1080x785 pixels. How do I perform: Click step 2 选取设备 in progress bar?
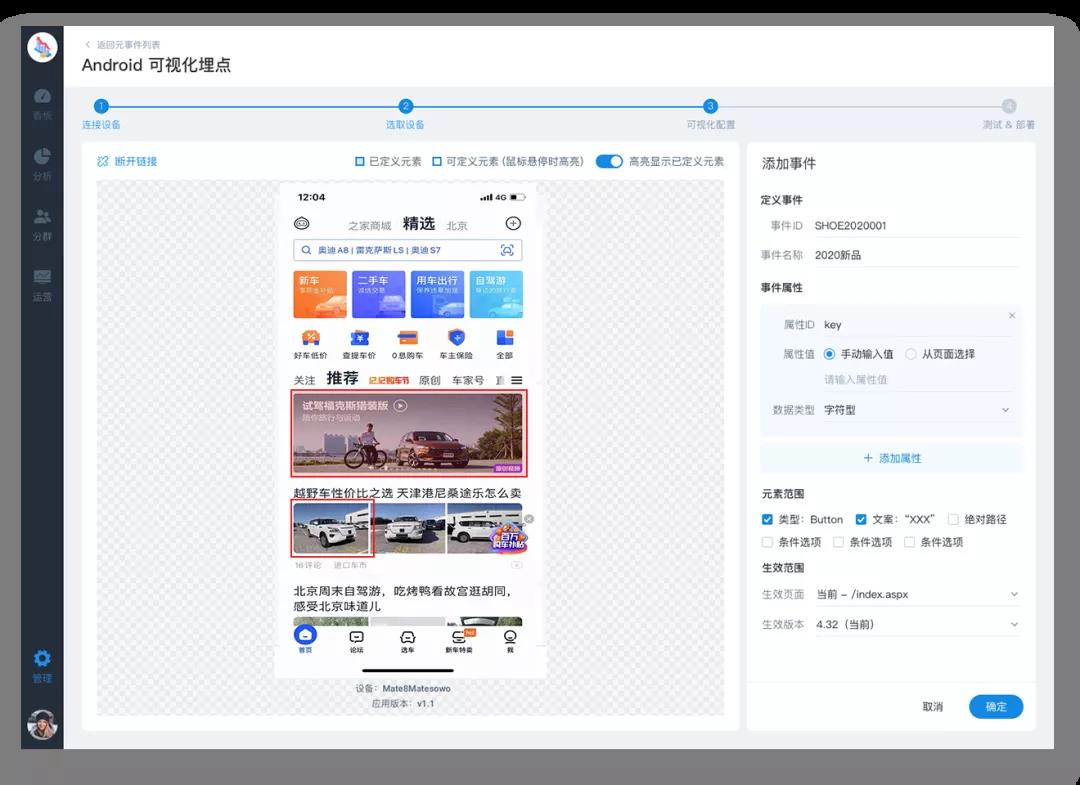pyautogui.click(x=406, y=106)
